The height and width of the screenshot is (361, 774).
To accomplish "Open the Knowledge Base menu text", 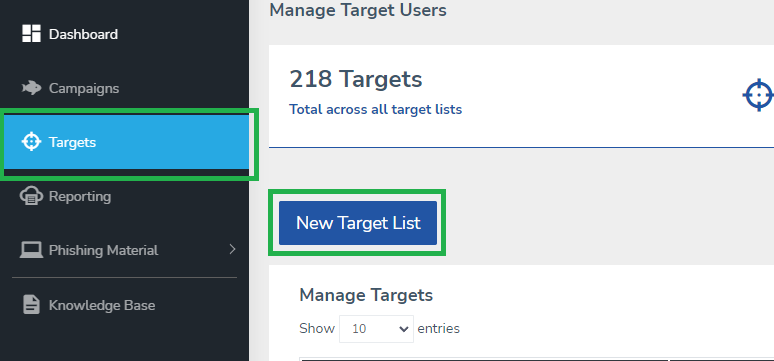I will click(x=102, y=305).
